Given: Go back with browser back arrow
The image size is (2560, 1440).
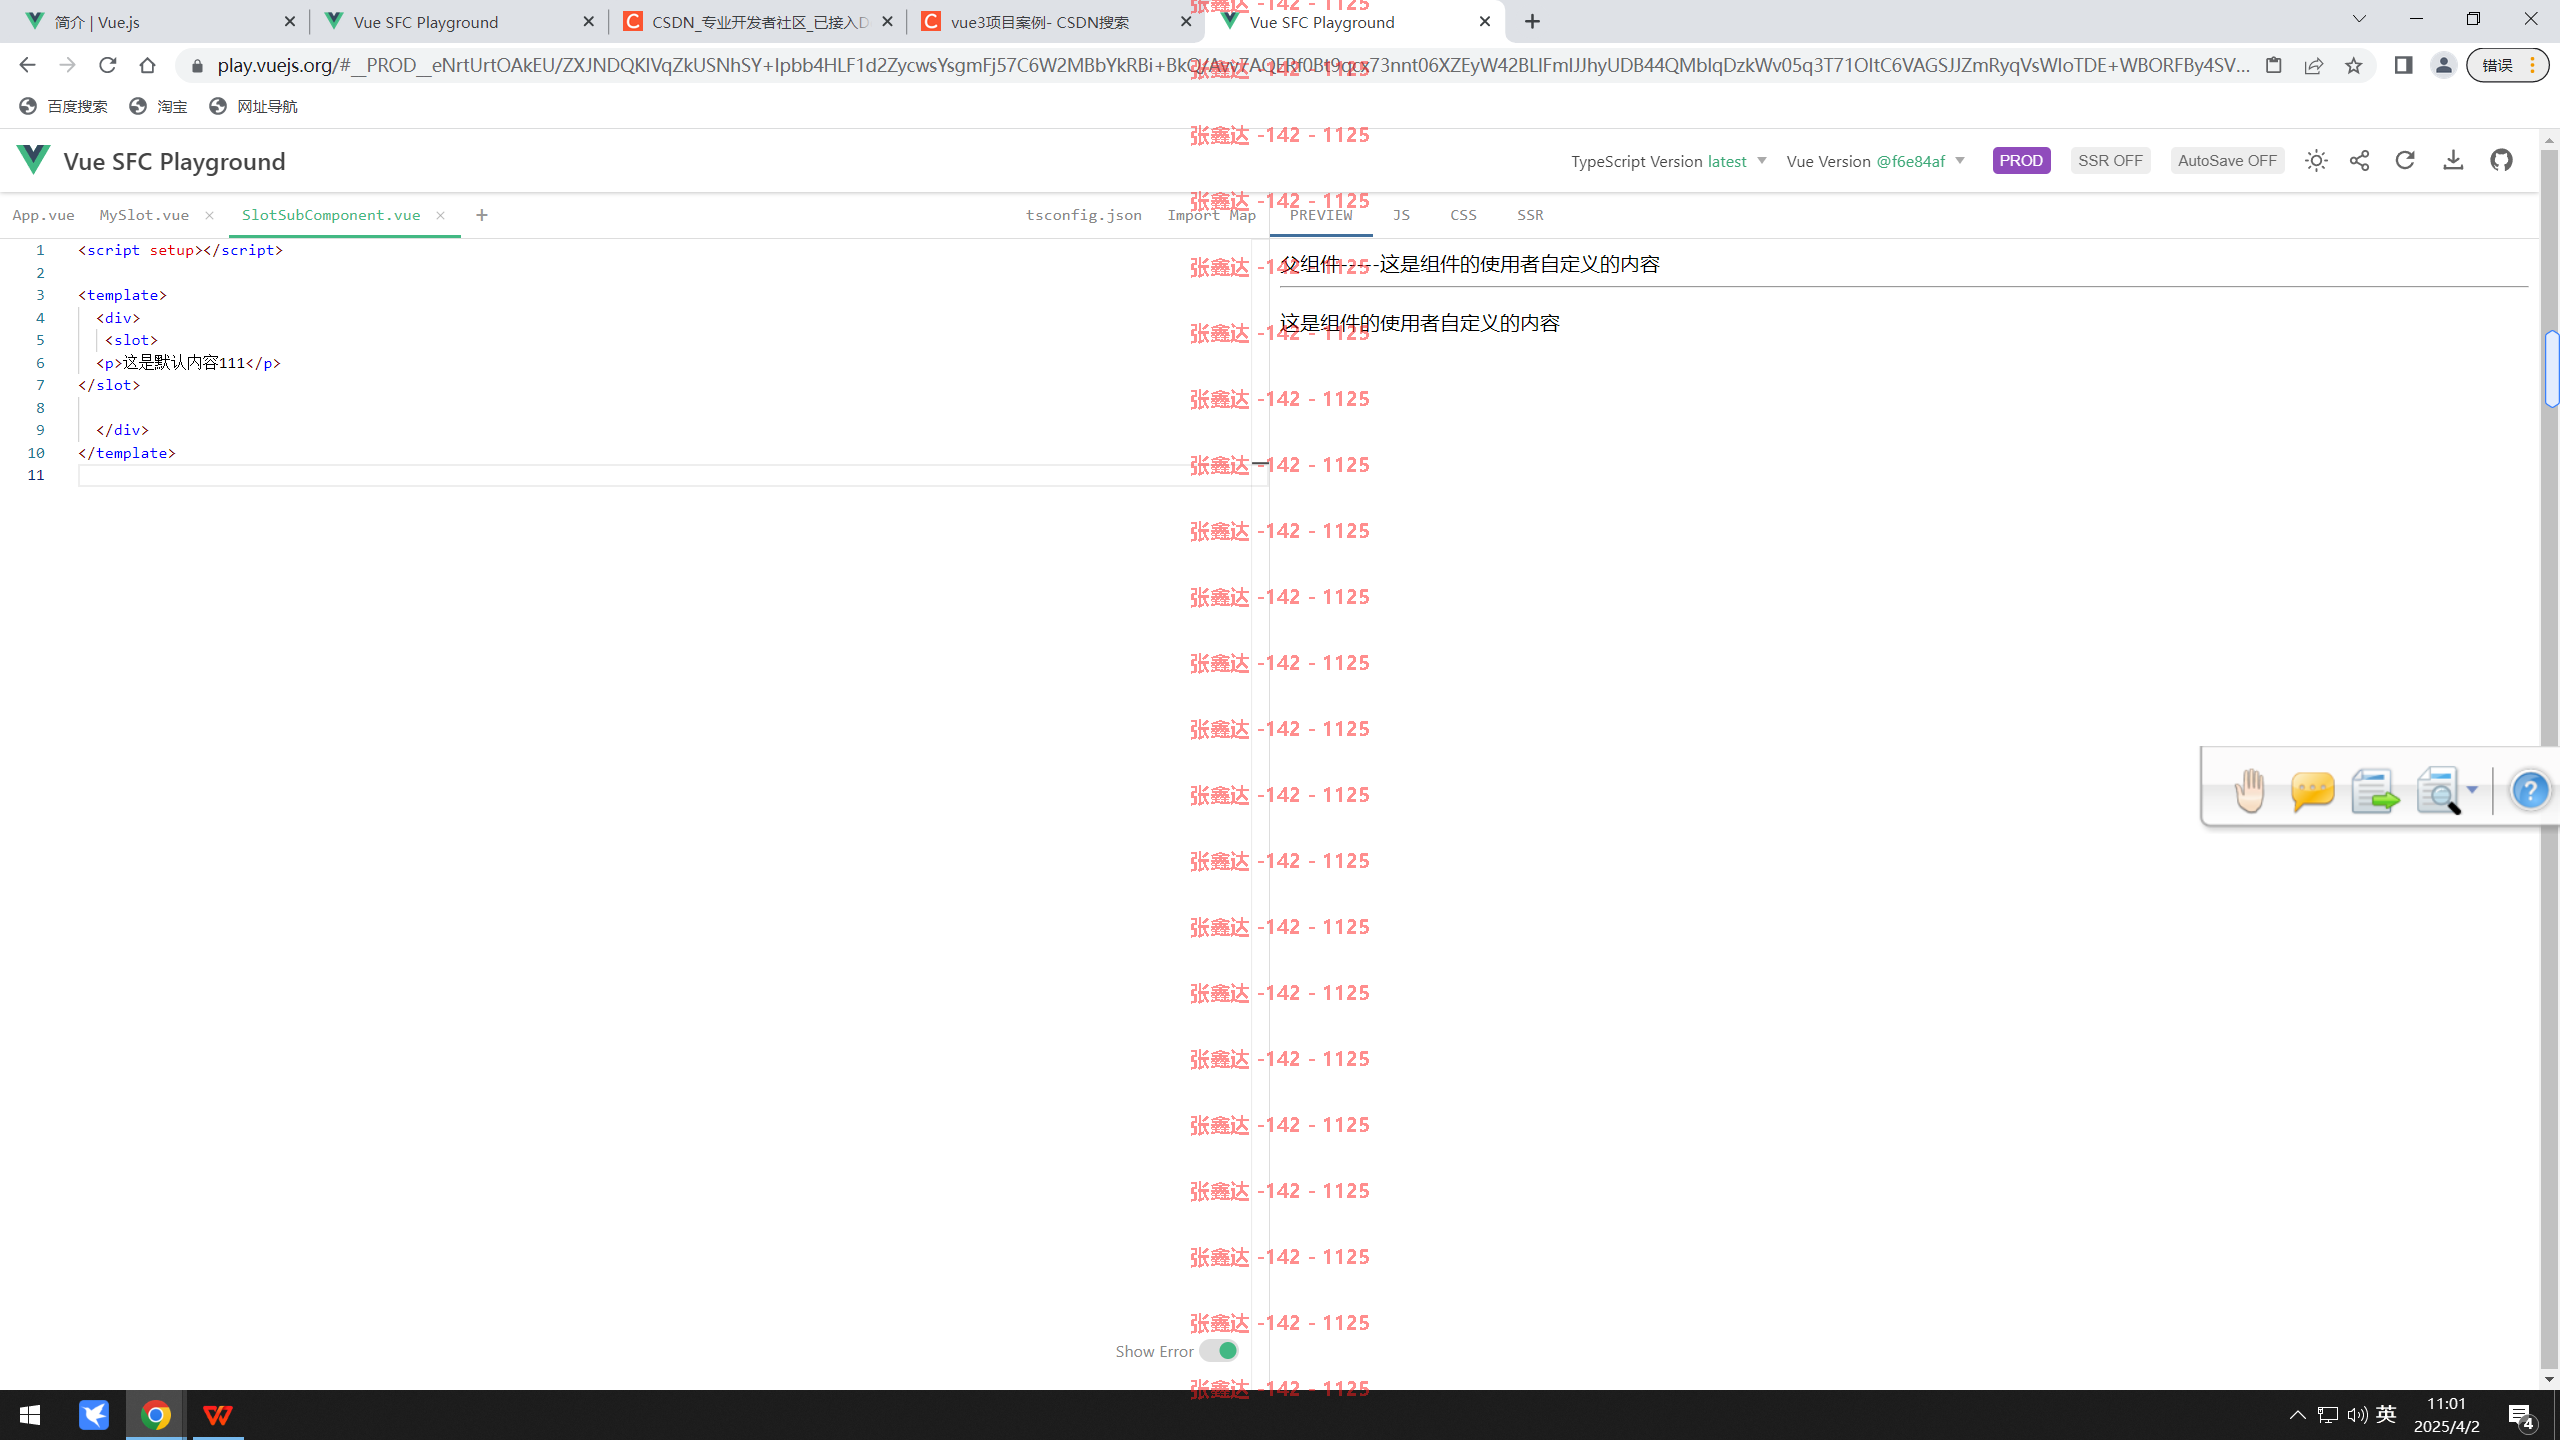Looking at the screenshot, I should click(27, 65).
